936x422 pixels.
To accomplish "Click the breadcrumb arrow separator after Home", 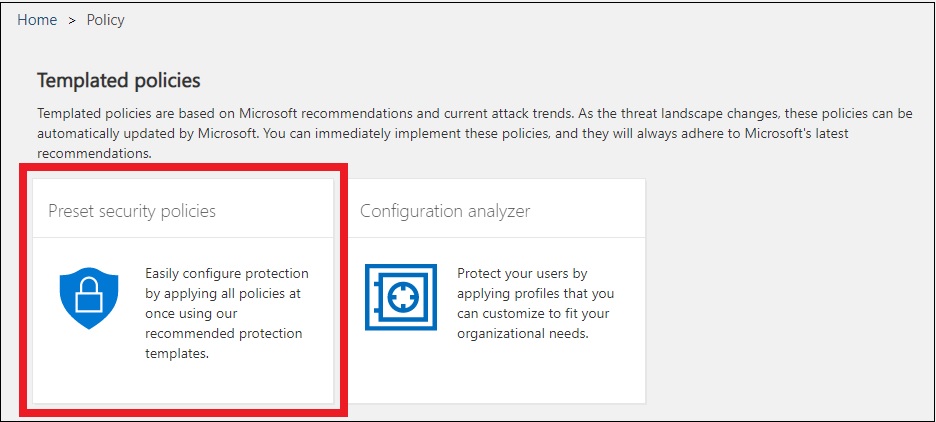I will point(72,20).
